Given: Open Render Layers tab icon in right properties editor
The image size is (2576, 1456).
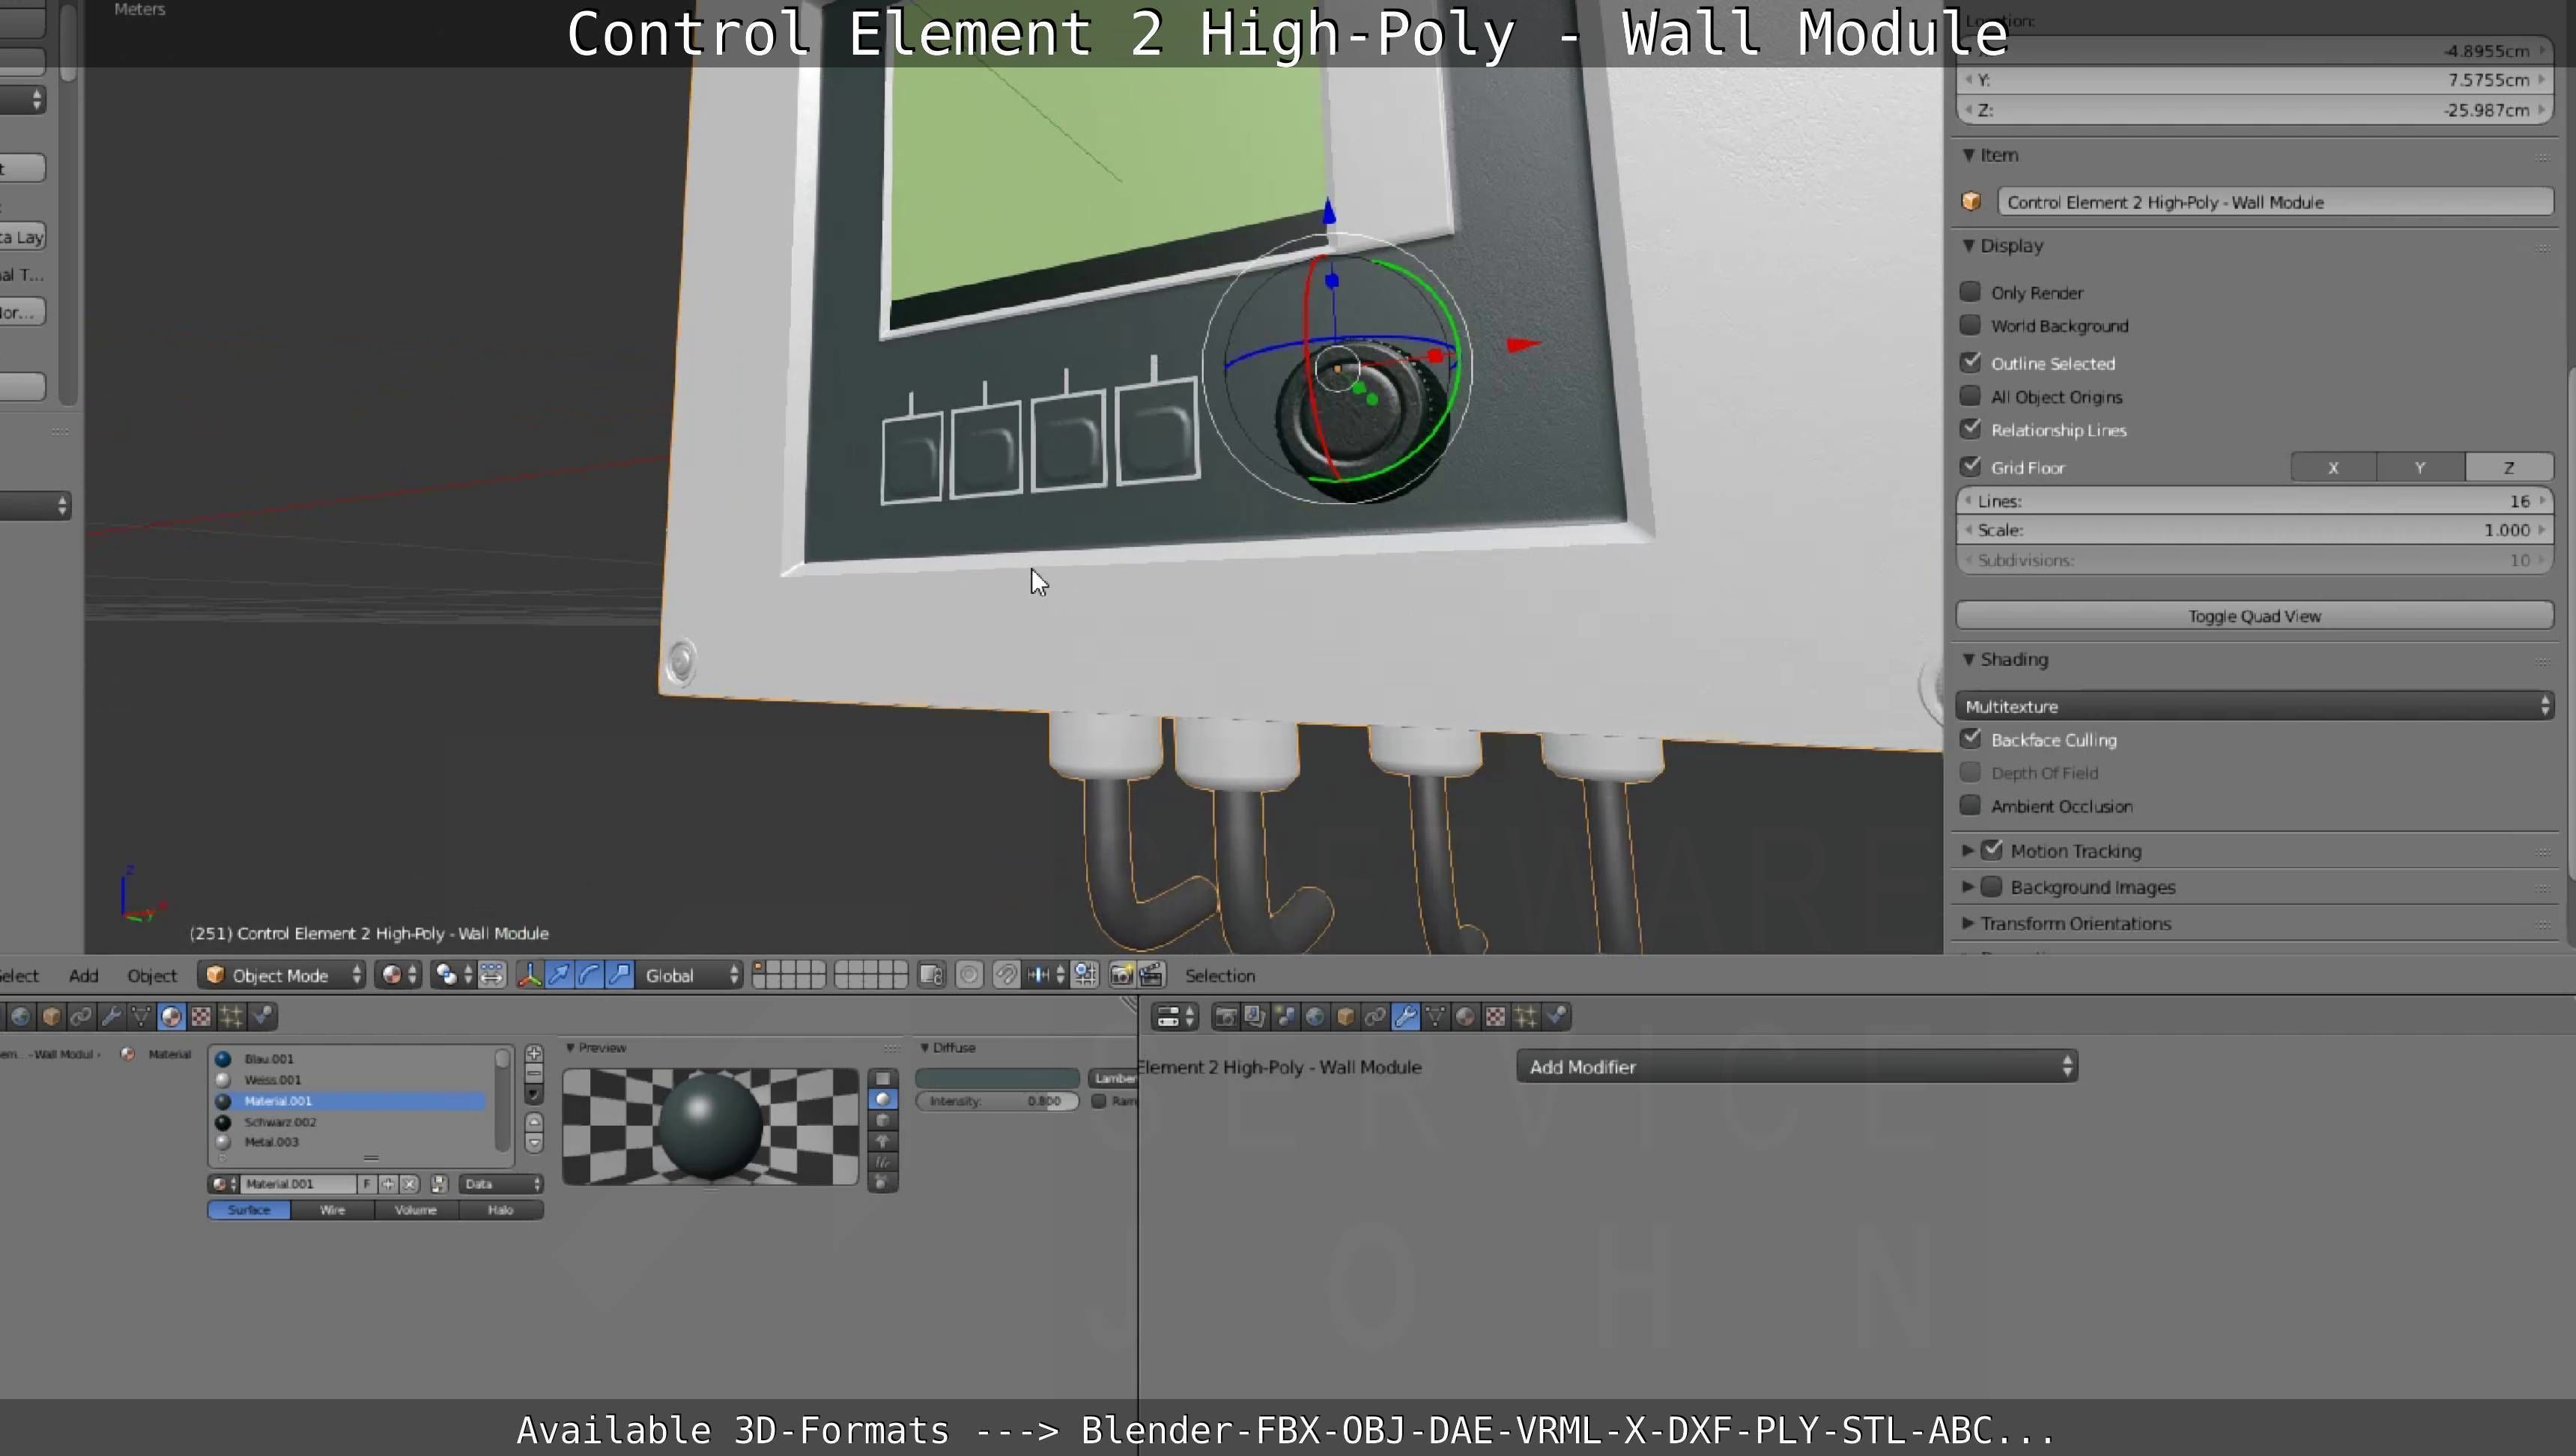Looking at the screenshot, I should coord(1255,1017).
